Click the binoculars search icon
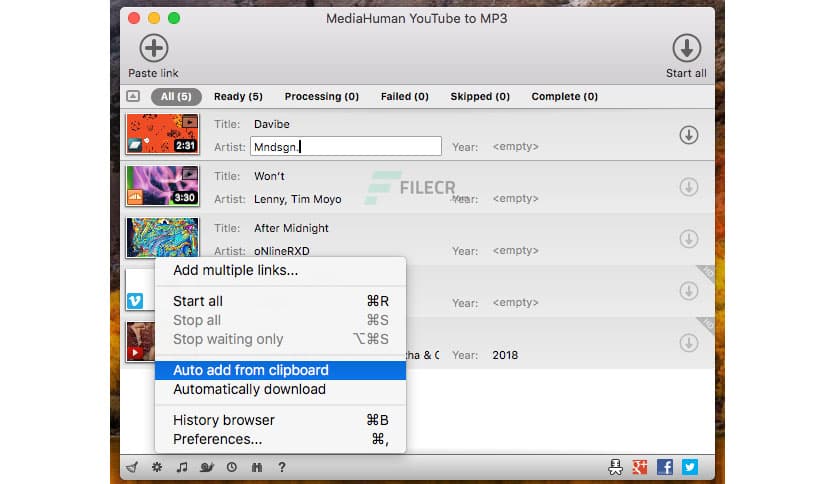Screen dimensions: 836x484 coord(256,467)
